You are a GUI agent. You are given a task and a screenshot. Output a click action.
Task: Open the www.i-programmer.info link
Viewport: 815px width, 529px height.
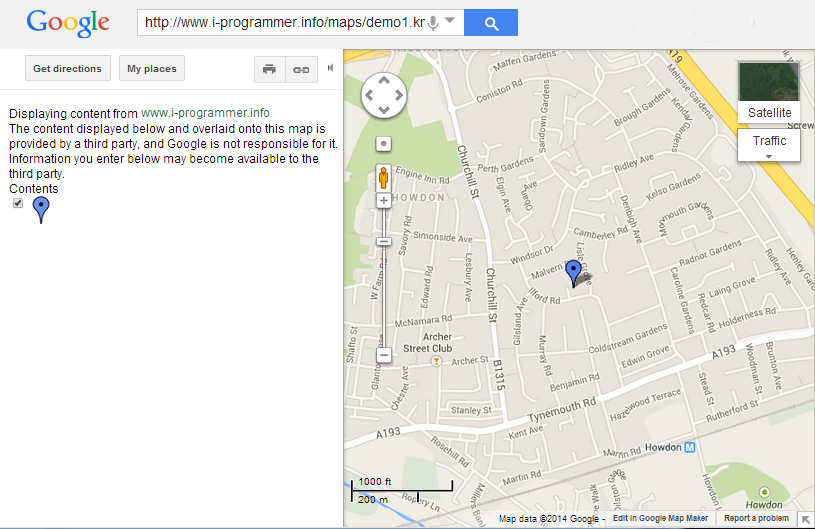pyautogui.click(x=205, y=113)
